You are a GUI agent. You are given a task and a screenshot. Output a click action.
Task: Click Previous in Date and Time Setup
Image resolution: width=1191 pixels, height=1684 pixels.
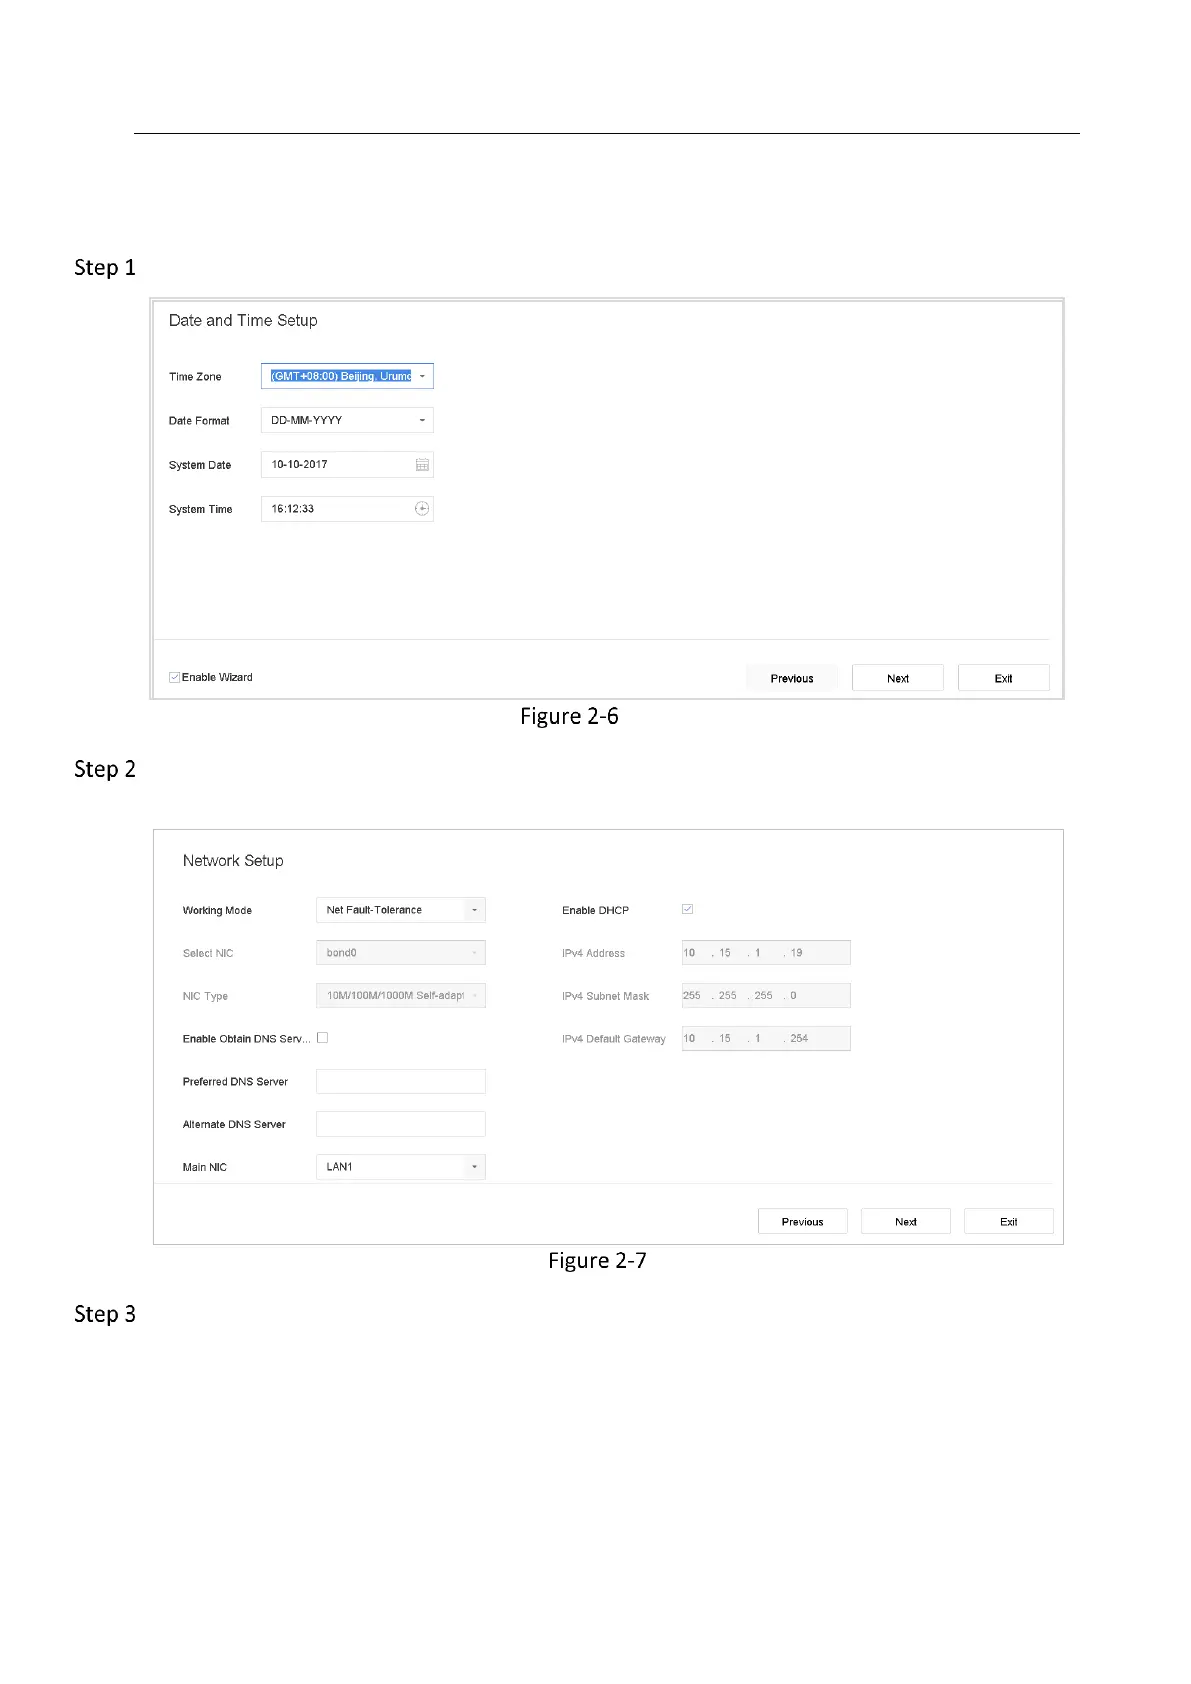pos(792,678)
